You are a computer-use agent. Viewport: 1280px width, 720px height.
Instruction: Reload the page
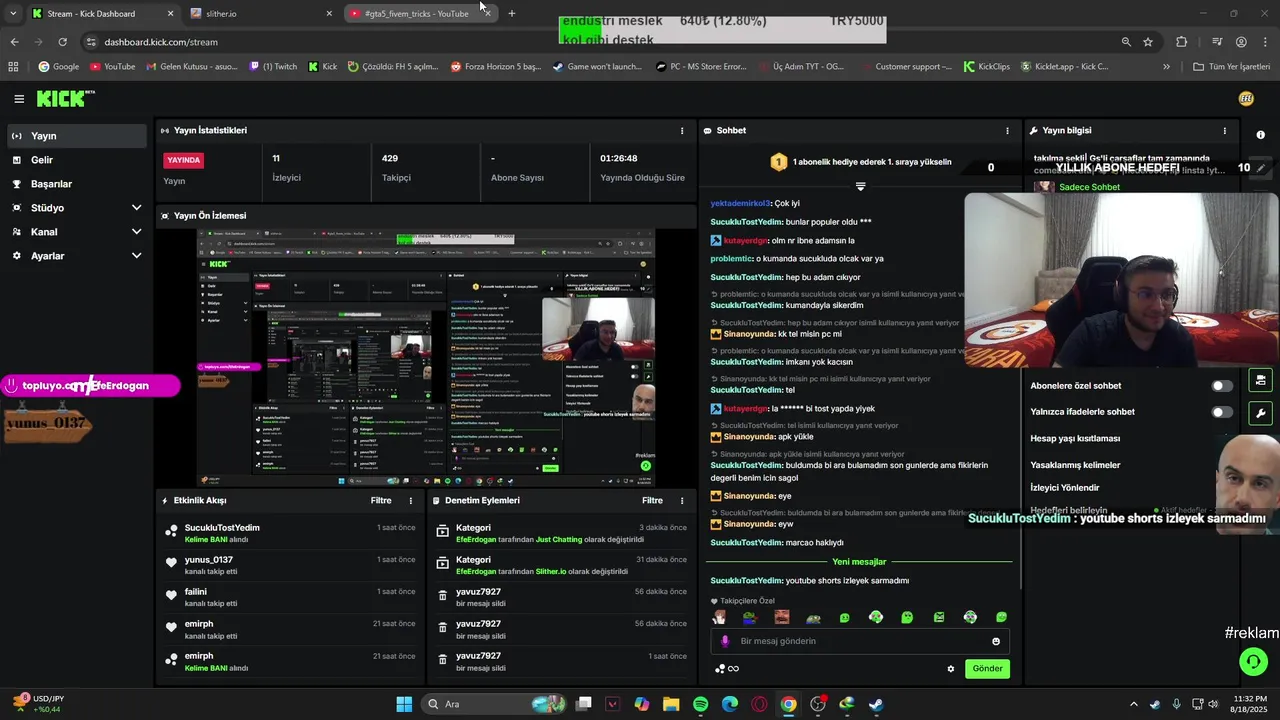coord(62,42)
